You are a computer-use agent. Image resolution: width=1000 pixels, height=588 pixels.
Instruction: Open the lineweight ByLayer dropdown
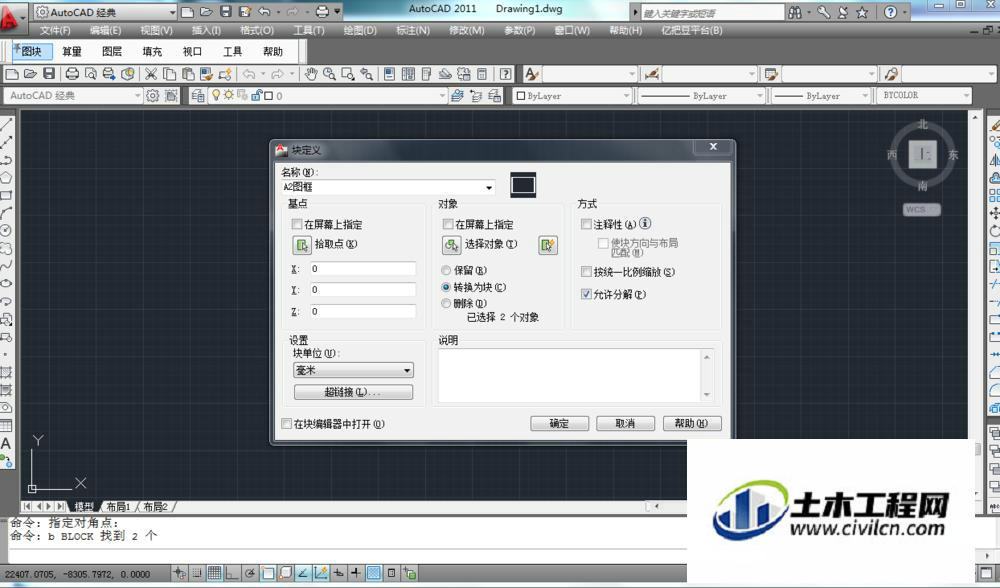pyautogui.click(x=820, y=96)
